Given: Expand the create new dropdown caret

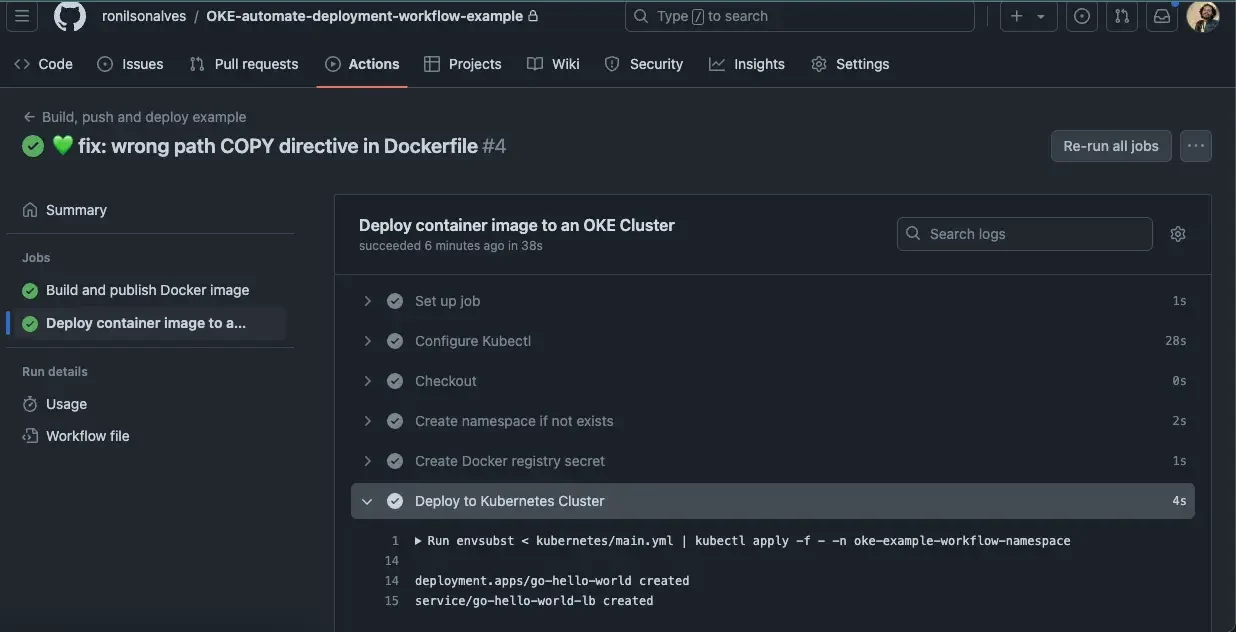Looking at the screenshot, I should [x=1041, y=16].
